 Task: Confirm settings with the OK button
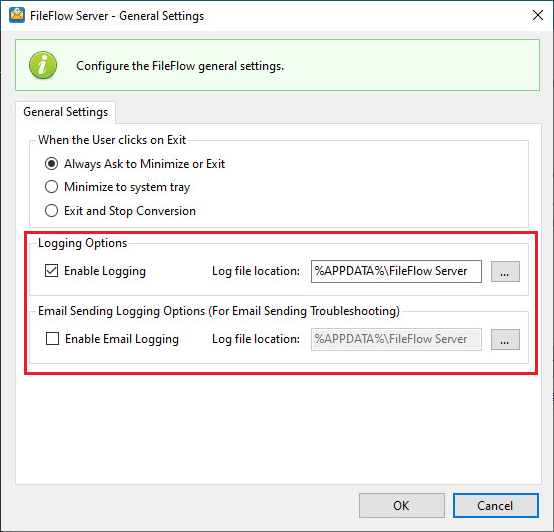click(402, 506)
